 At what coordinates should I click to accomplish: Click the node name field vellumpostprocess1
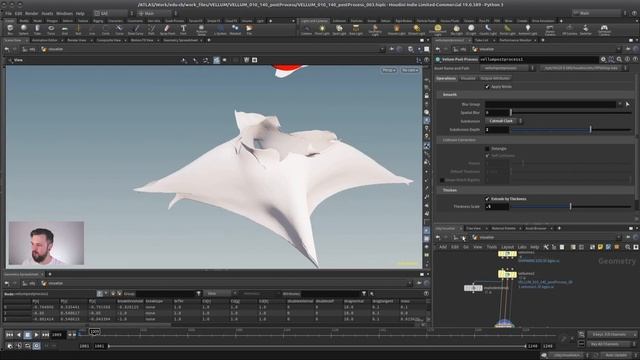538,59
